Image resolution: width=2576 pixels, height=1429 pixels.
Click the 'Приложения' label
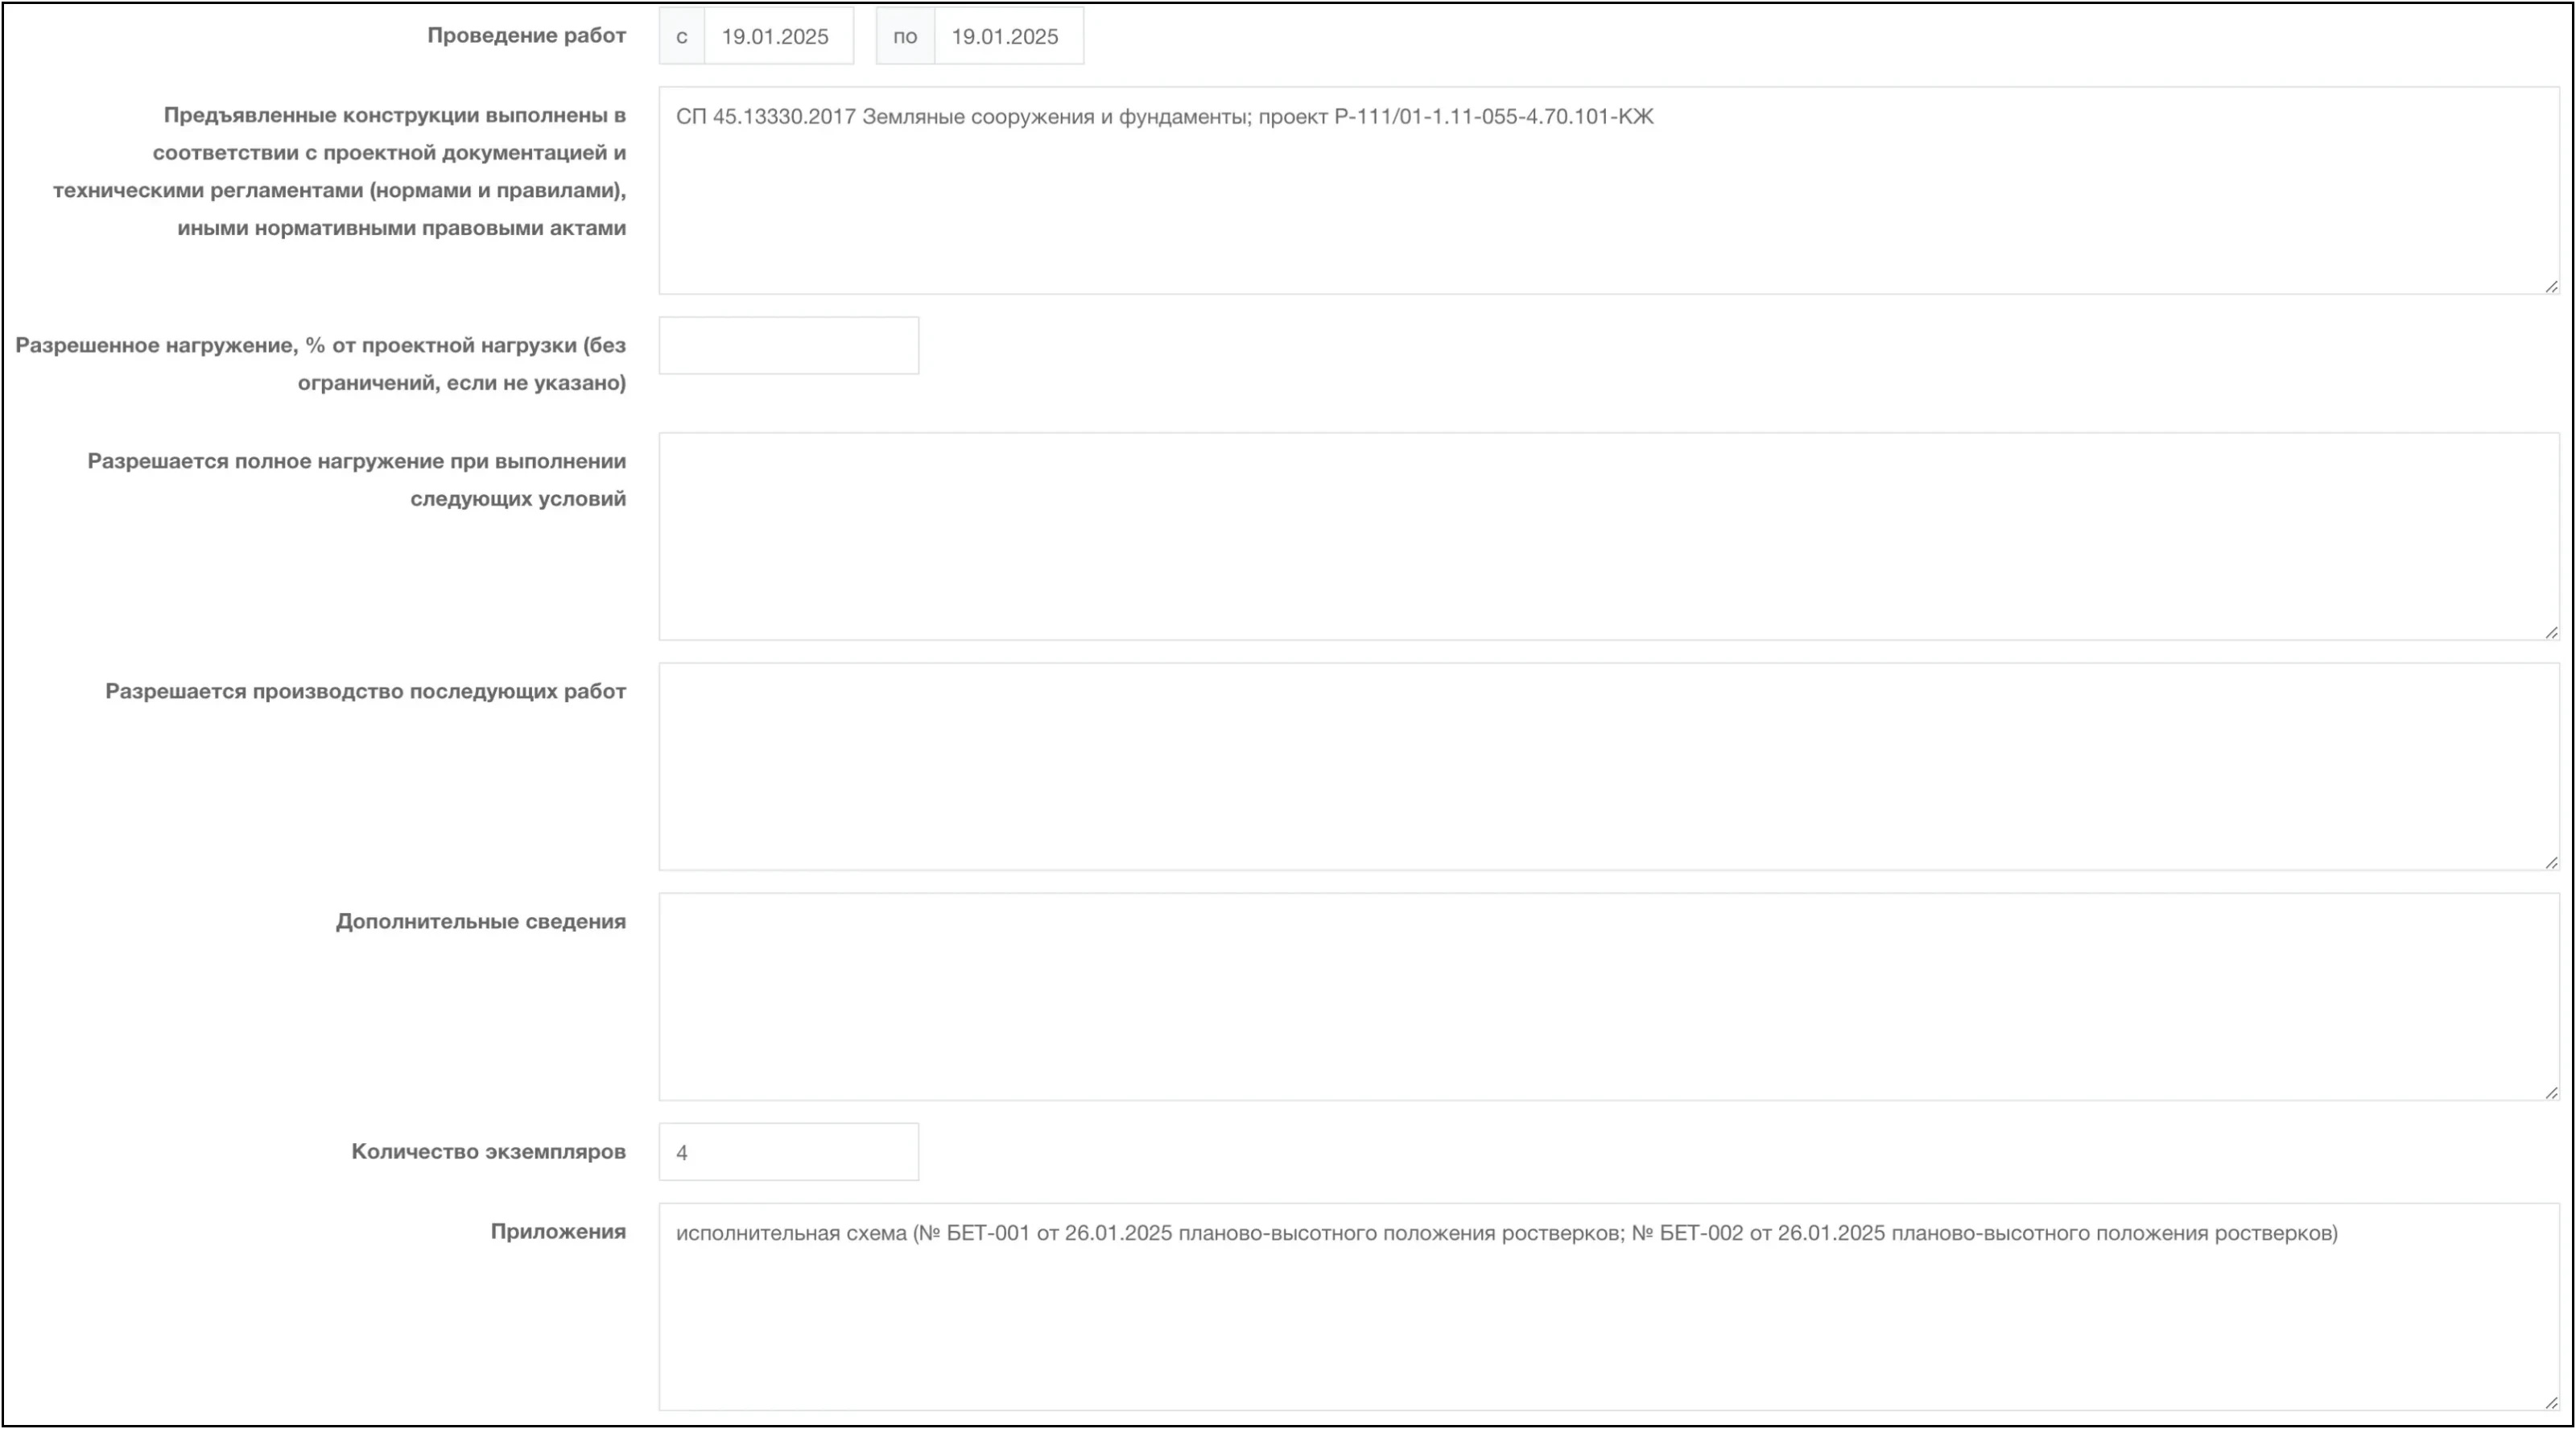click(x=558, y=1232)
